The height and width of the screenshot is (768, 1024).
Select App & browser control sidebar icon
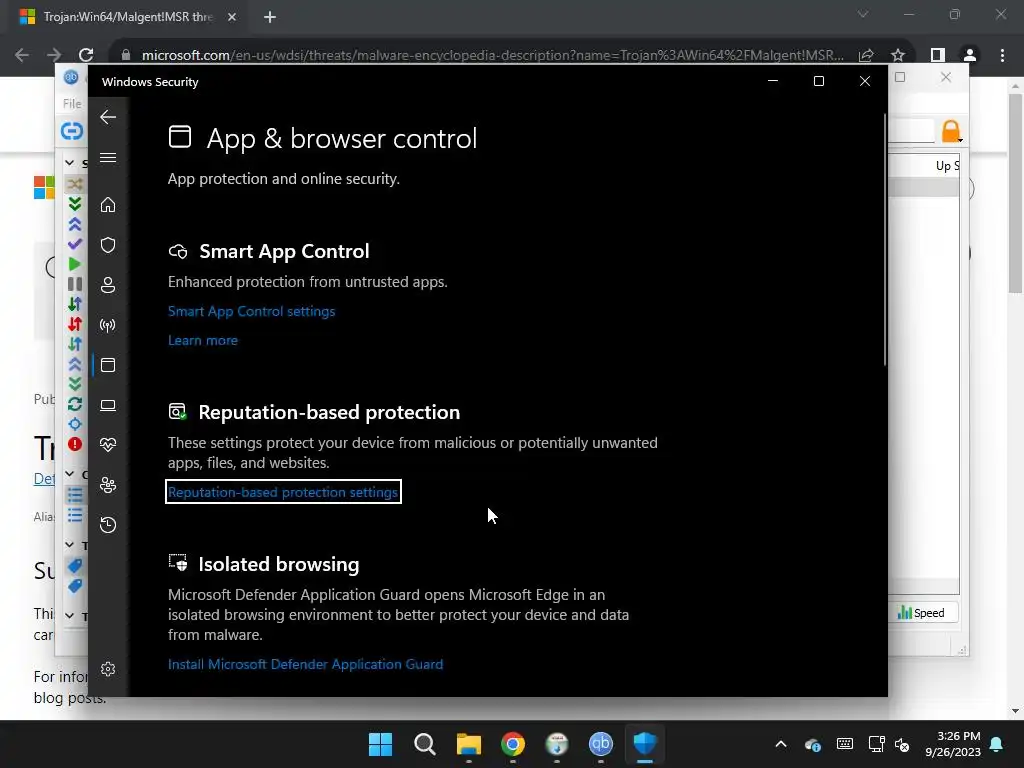108,365
